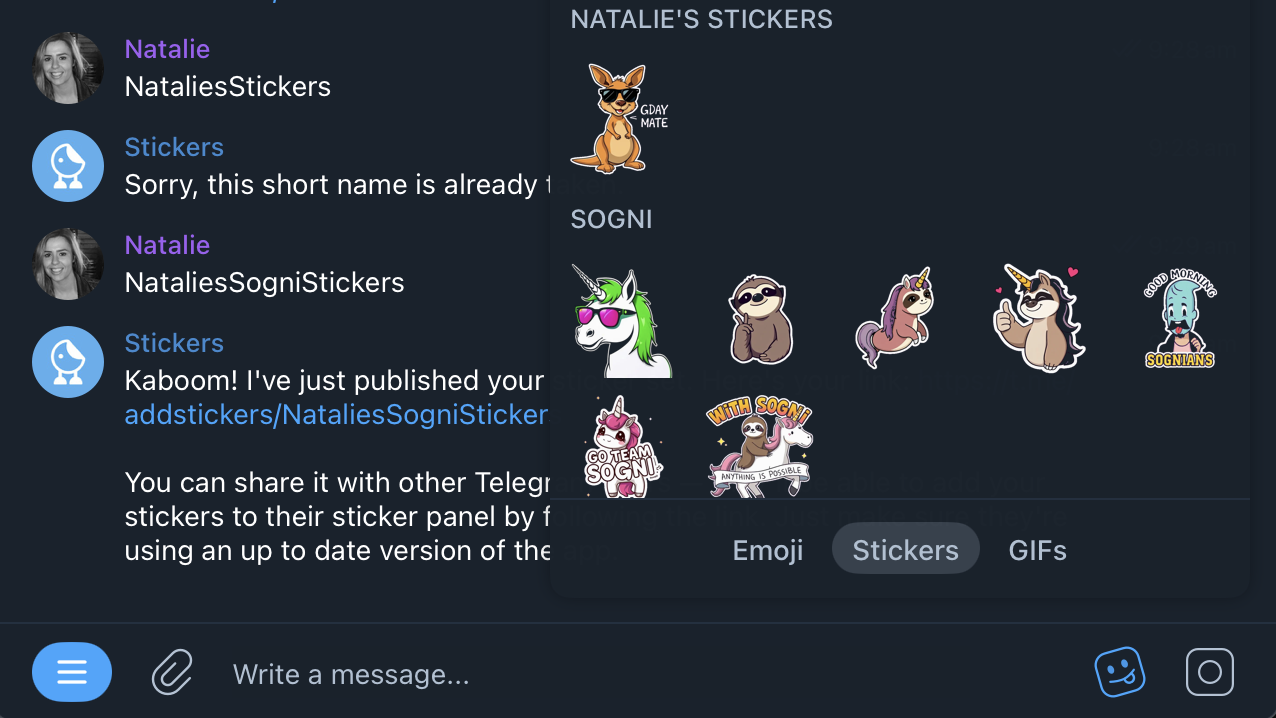Send the sloth riding unicorn sticker

[759, 446]
